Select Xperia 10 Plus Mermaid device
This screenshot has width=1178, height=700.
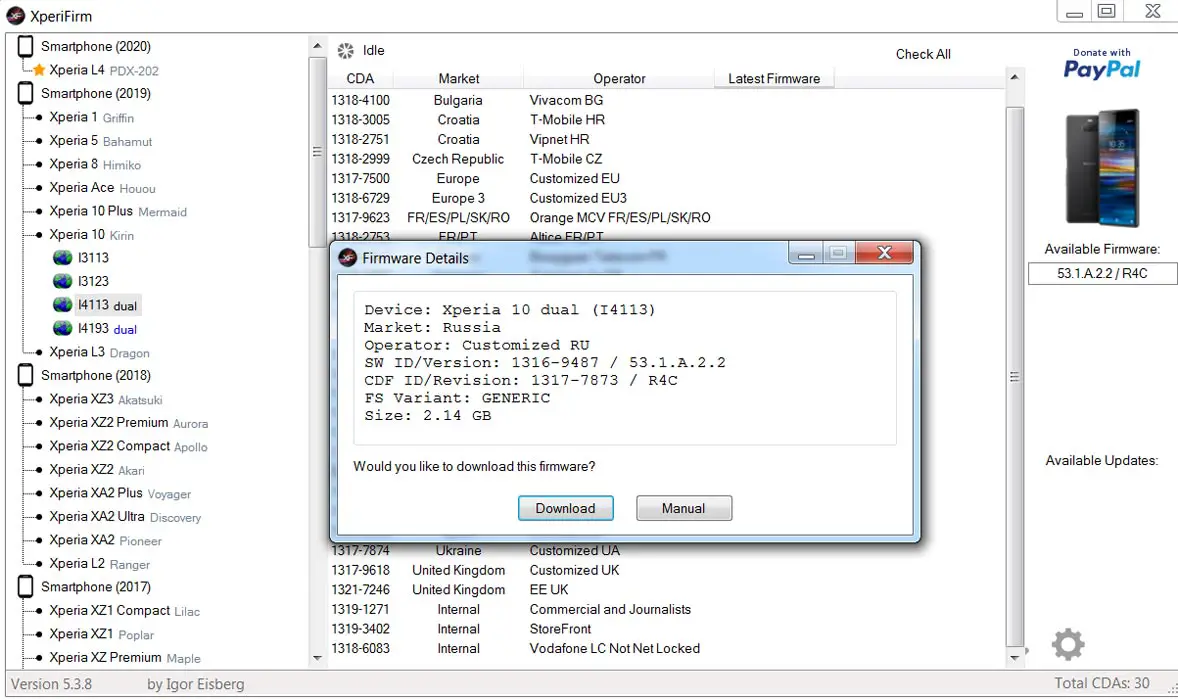pyautogui.click(x=118, y=211)
